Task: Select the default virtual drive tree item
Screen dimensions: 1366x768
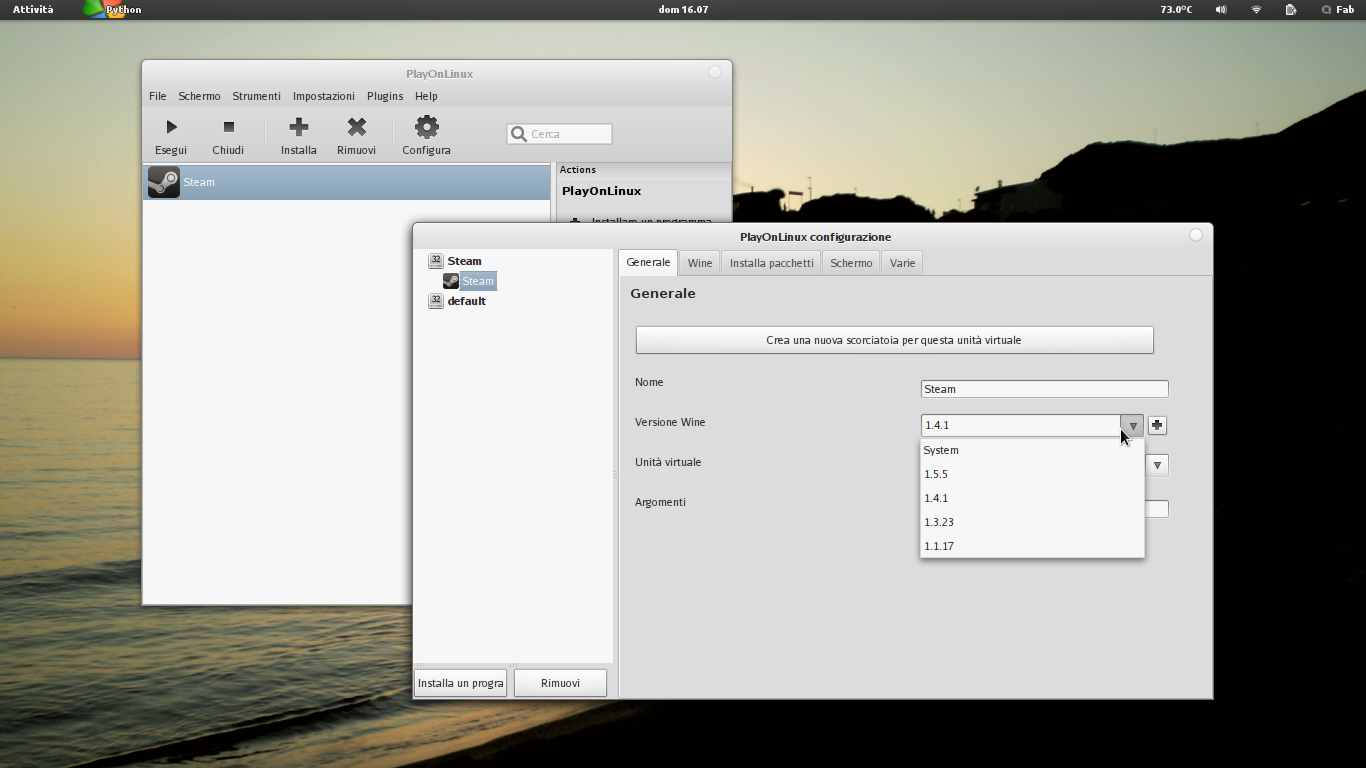Action: pos(466,301)
